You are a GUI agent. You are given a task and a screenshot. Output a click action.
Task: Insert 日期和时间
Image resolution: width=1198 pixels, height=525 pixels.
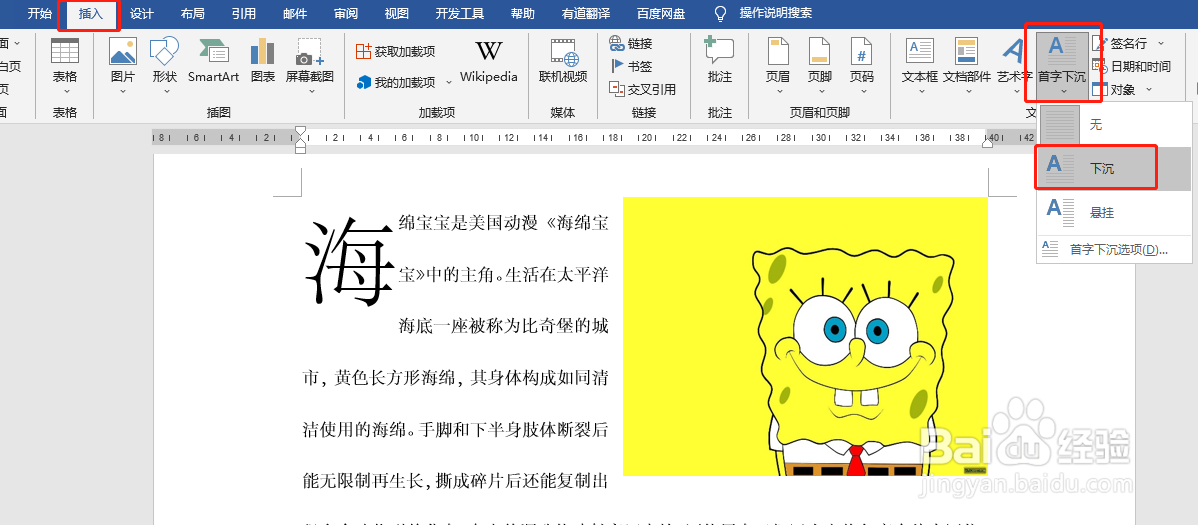point(1132,66)
